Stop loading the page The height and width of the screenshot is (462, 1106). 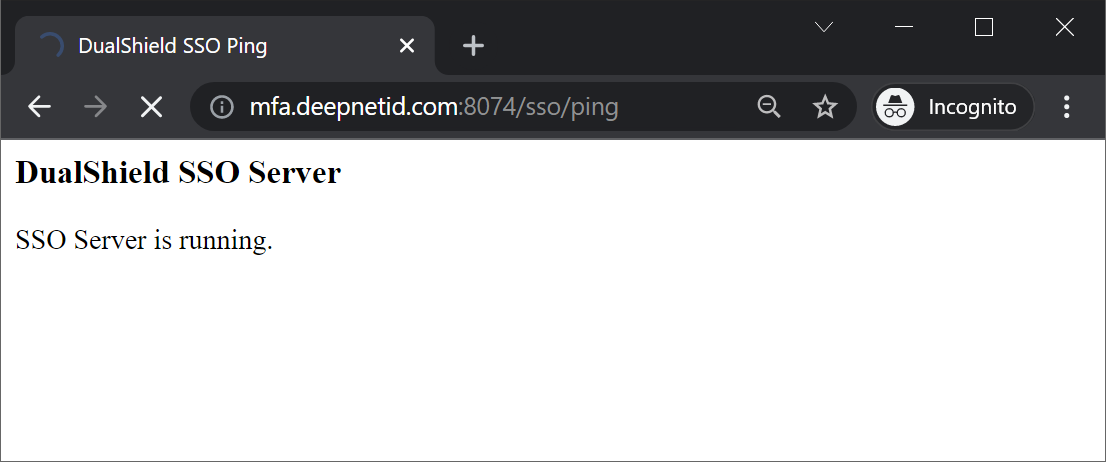point(151,107)
